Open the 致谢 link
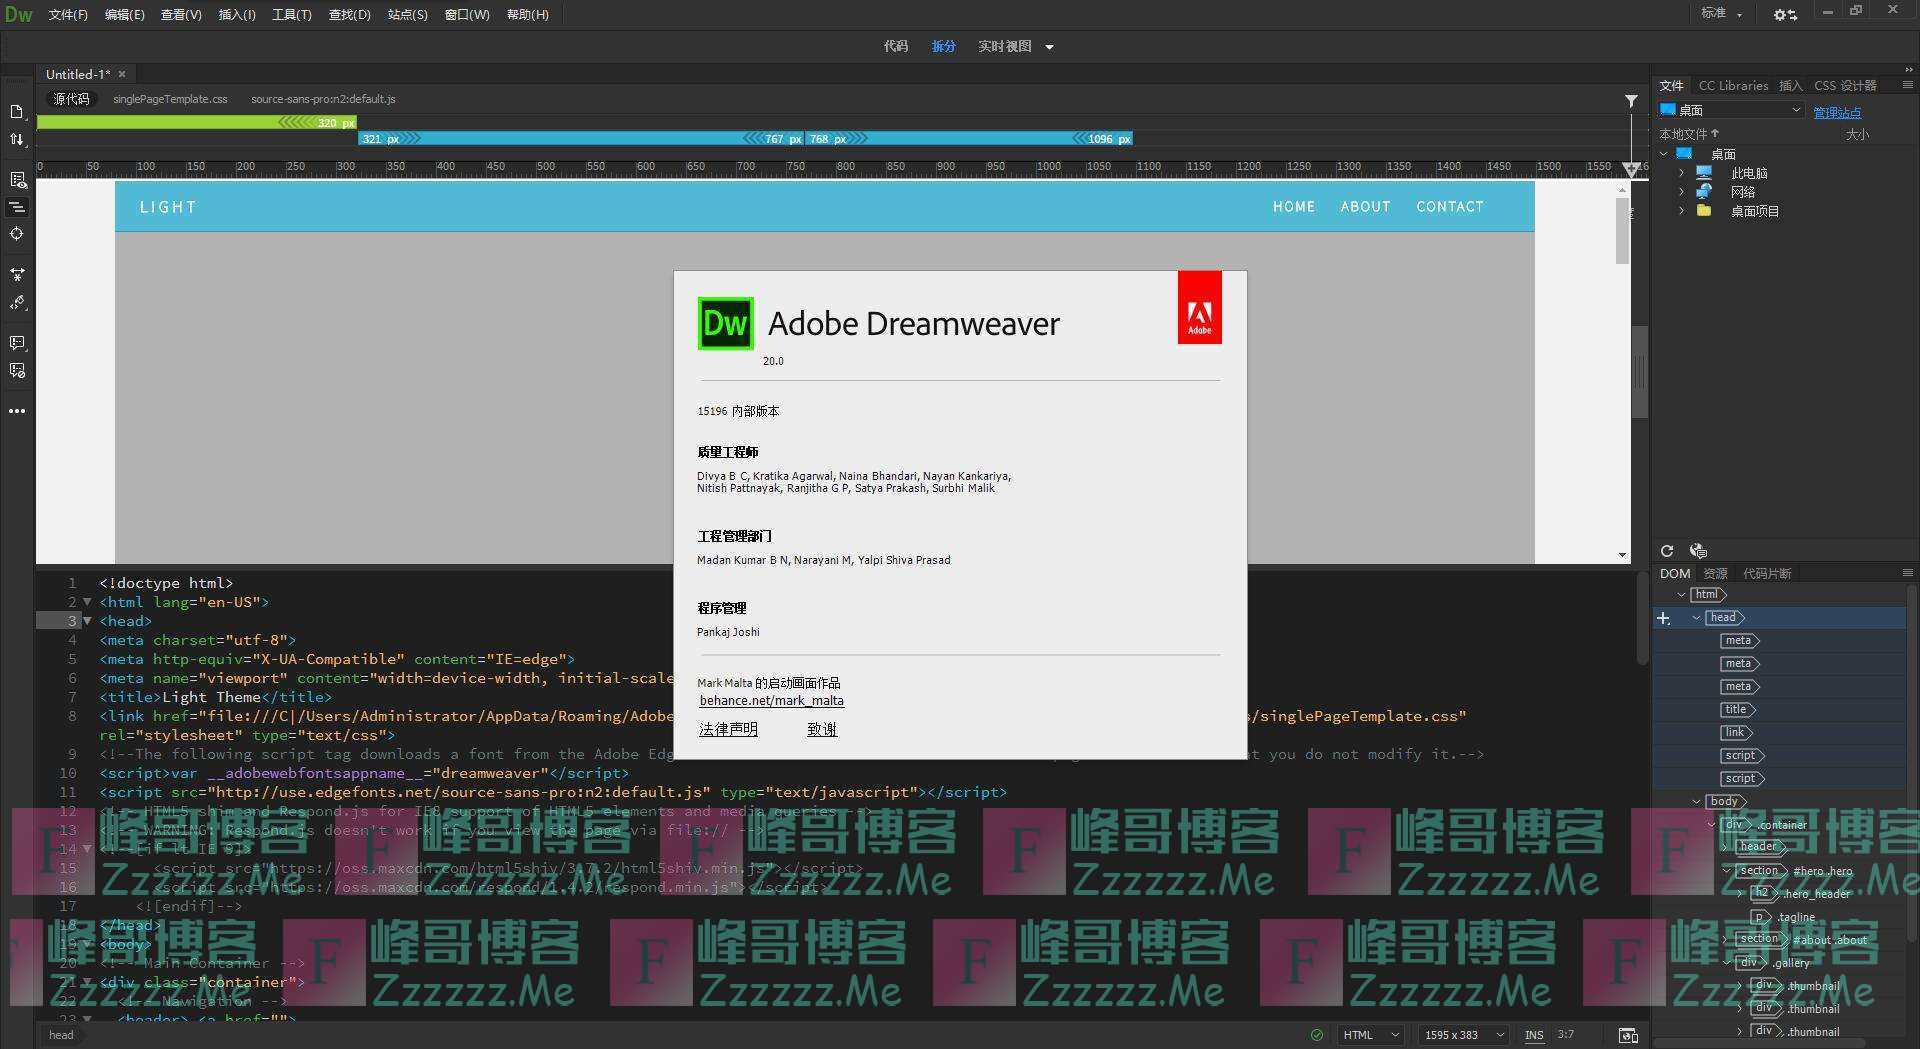 (822, 730)
